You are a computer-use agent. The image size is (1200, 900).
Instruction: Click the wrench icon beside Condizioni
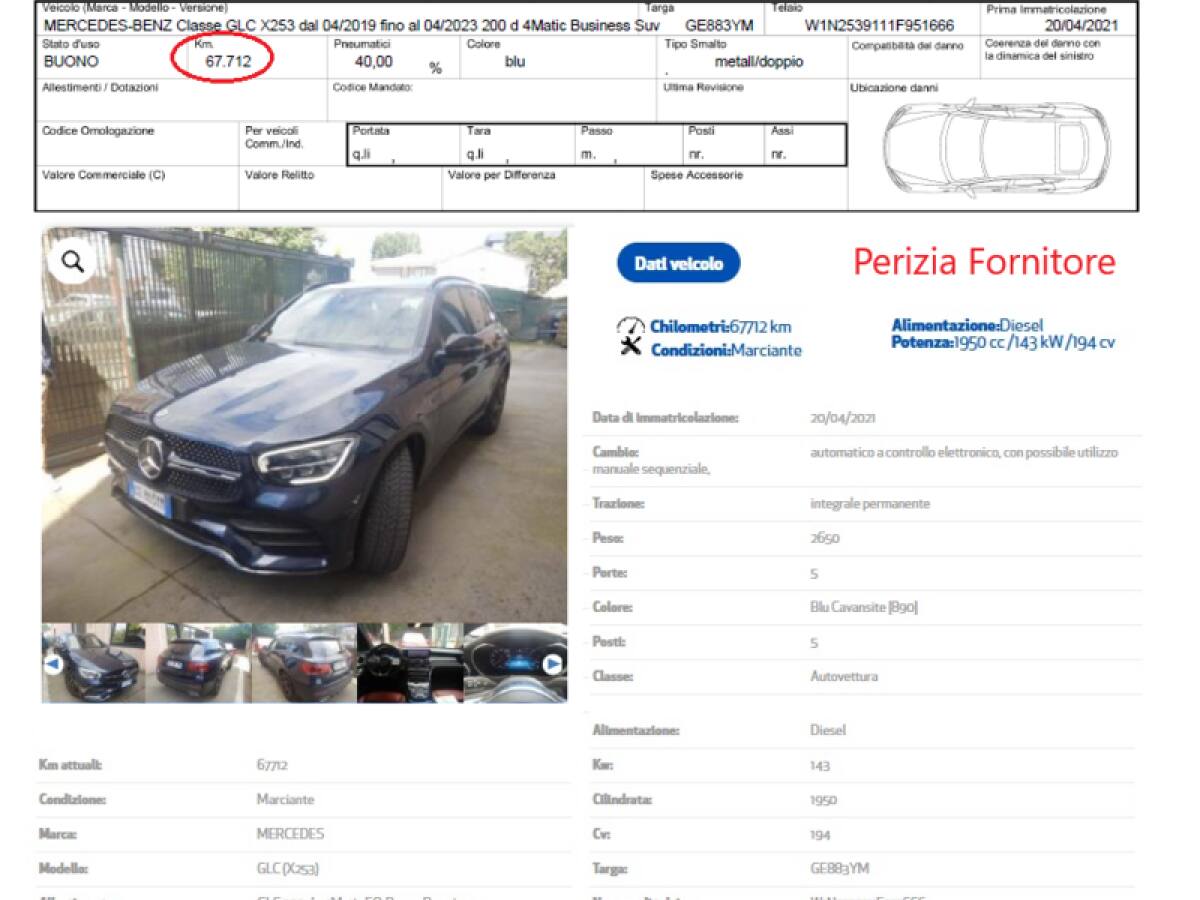[x=631, y=348]
